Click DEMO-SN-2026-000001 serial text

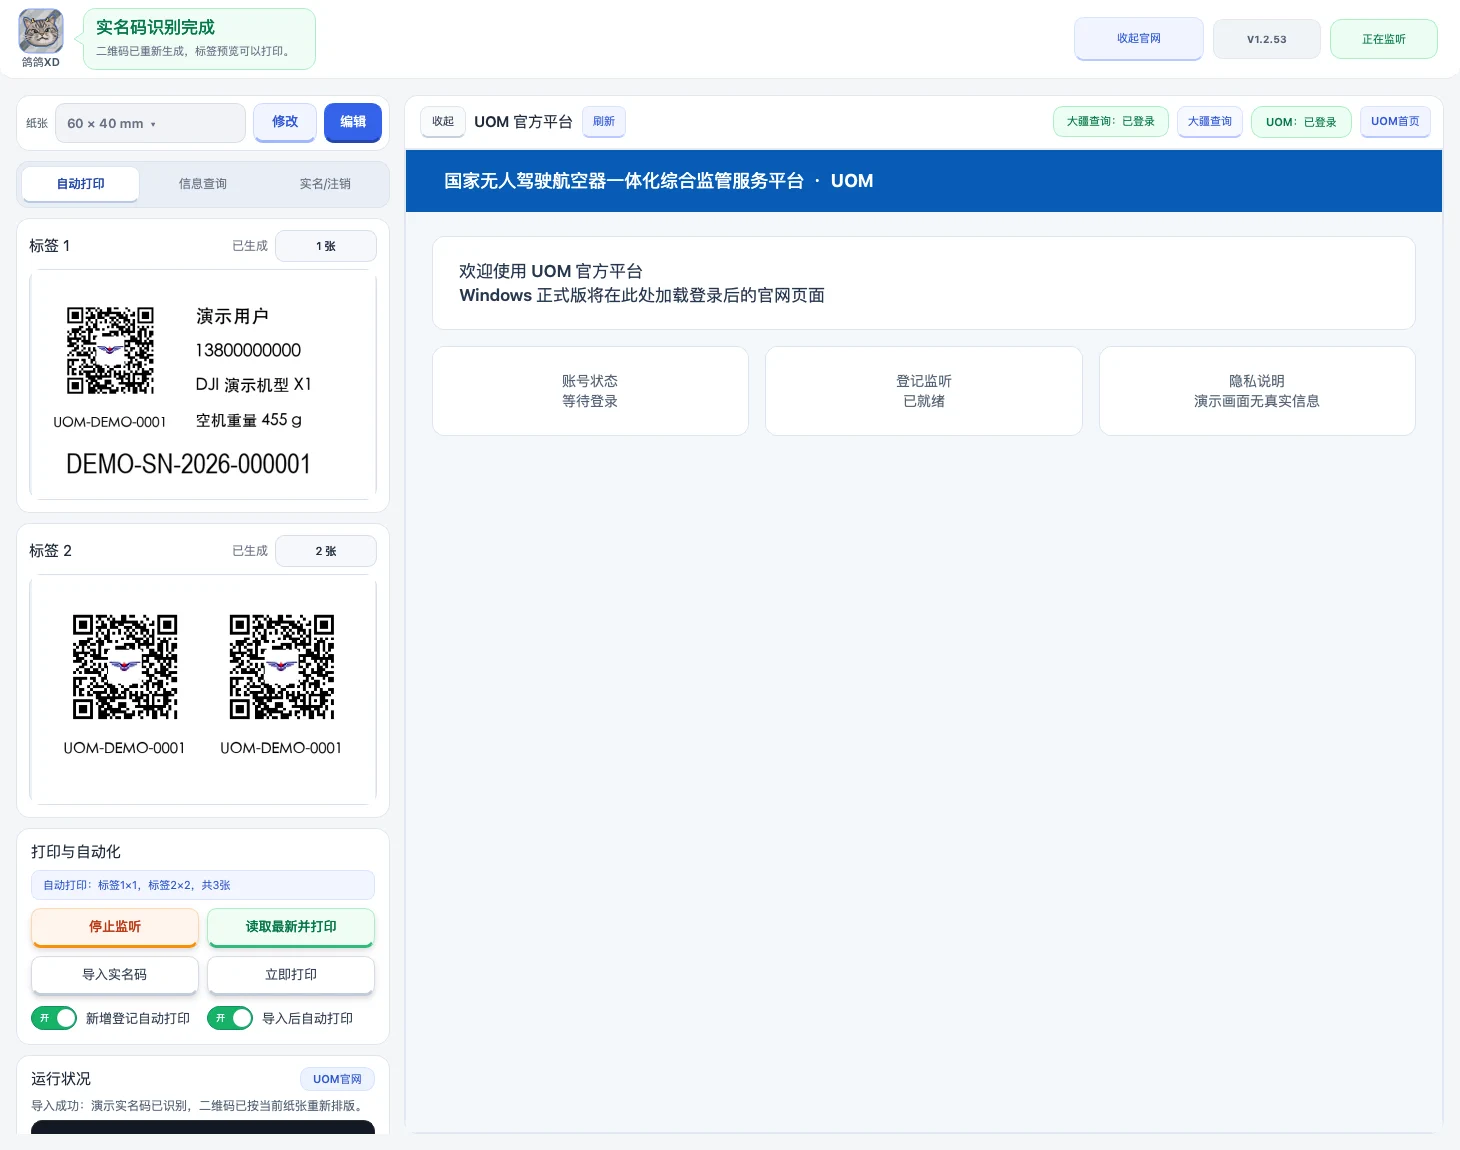coord(188,464)
